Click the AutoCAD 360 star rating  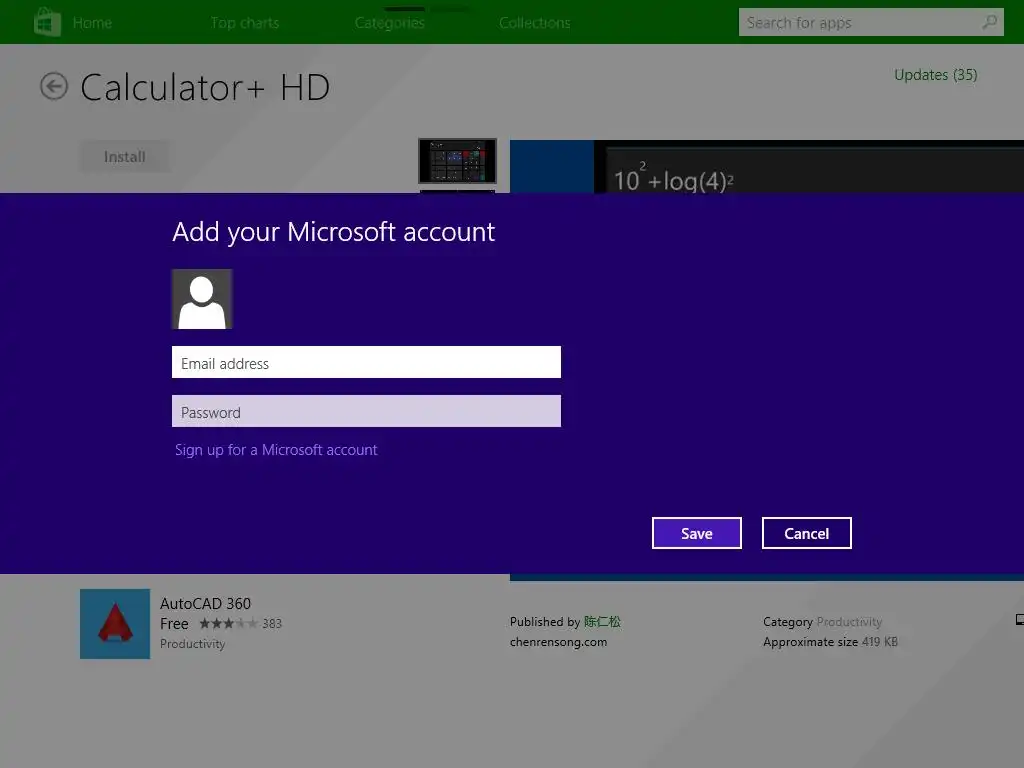tap(228, 624)
